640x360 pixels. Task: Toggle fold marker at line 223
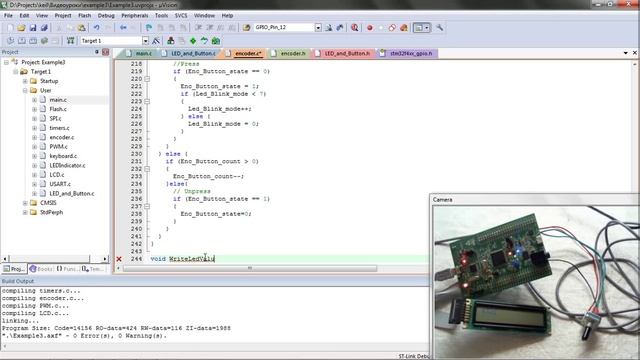point(147,101)
